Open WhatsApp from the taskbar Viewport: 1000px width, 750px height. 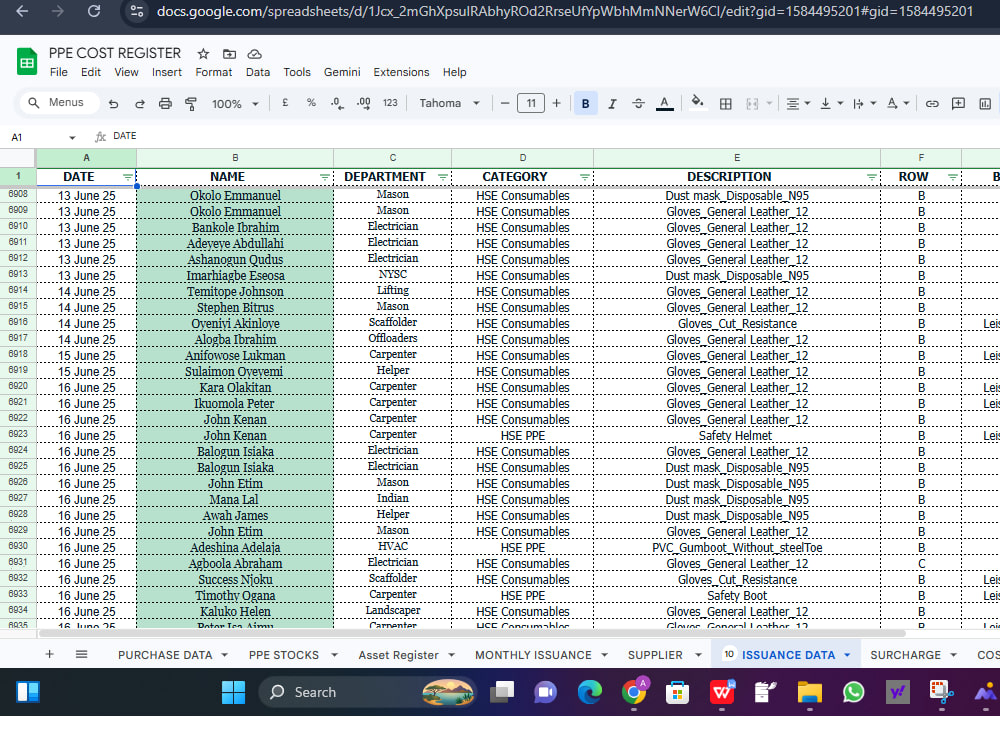[853, 692]
